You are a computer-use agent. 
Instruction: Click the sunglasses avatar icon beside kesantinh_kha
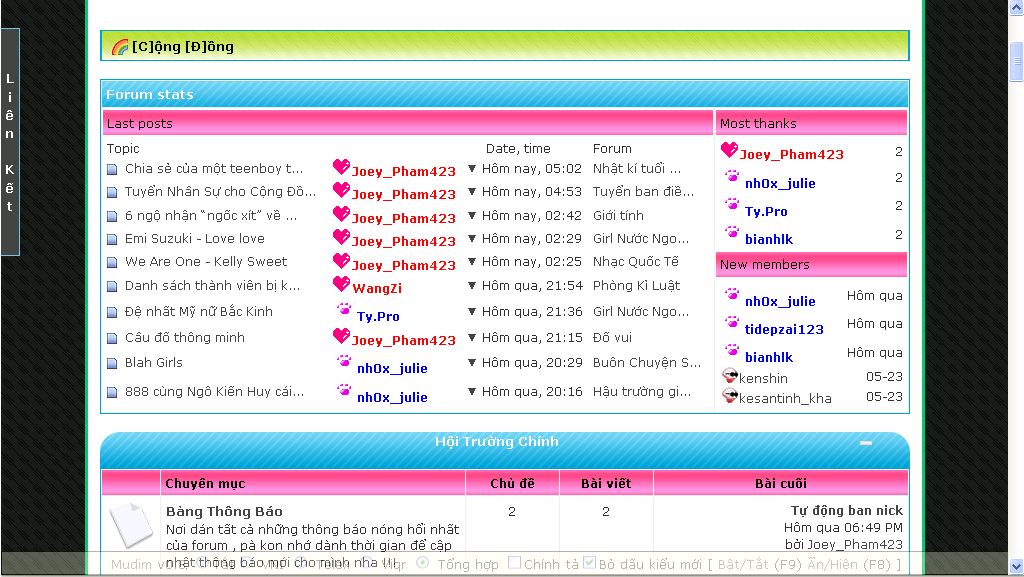coord(729,397)
